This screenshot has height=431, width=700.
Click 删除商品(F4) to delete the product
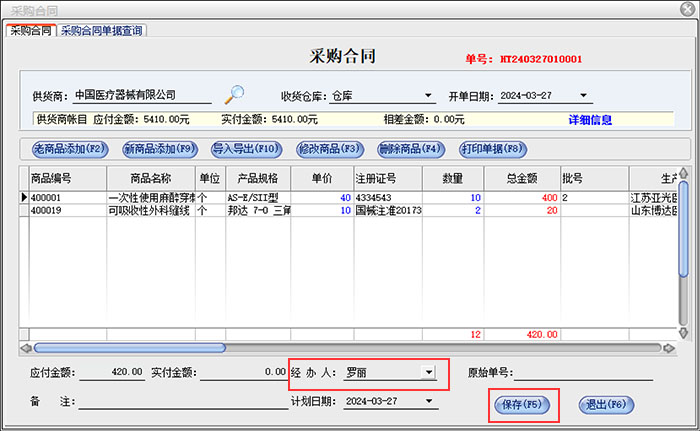[409, 149]
